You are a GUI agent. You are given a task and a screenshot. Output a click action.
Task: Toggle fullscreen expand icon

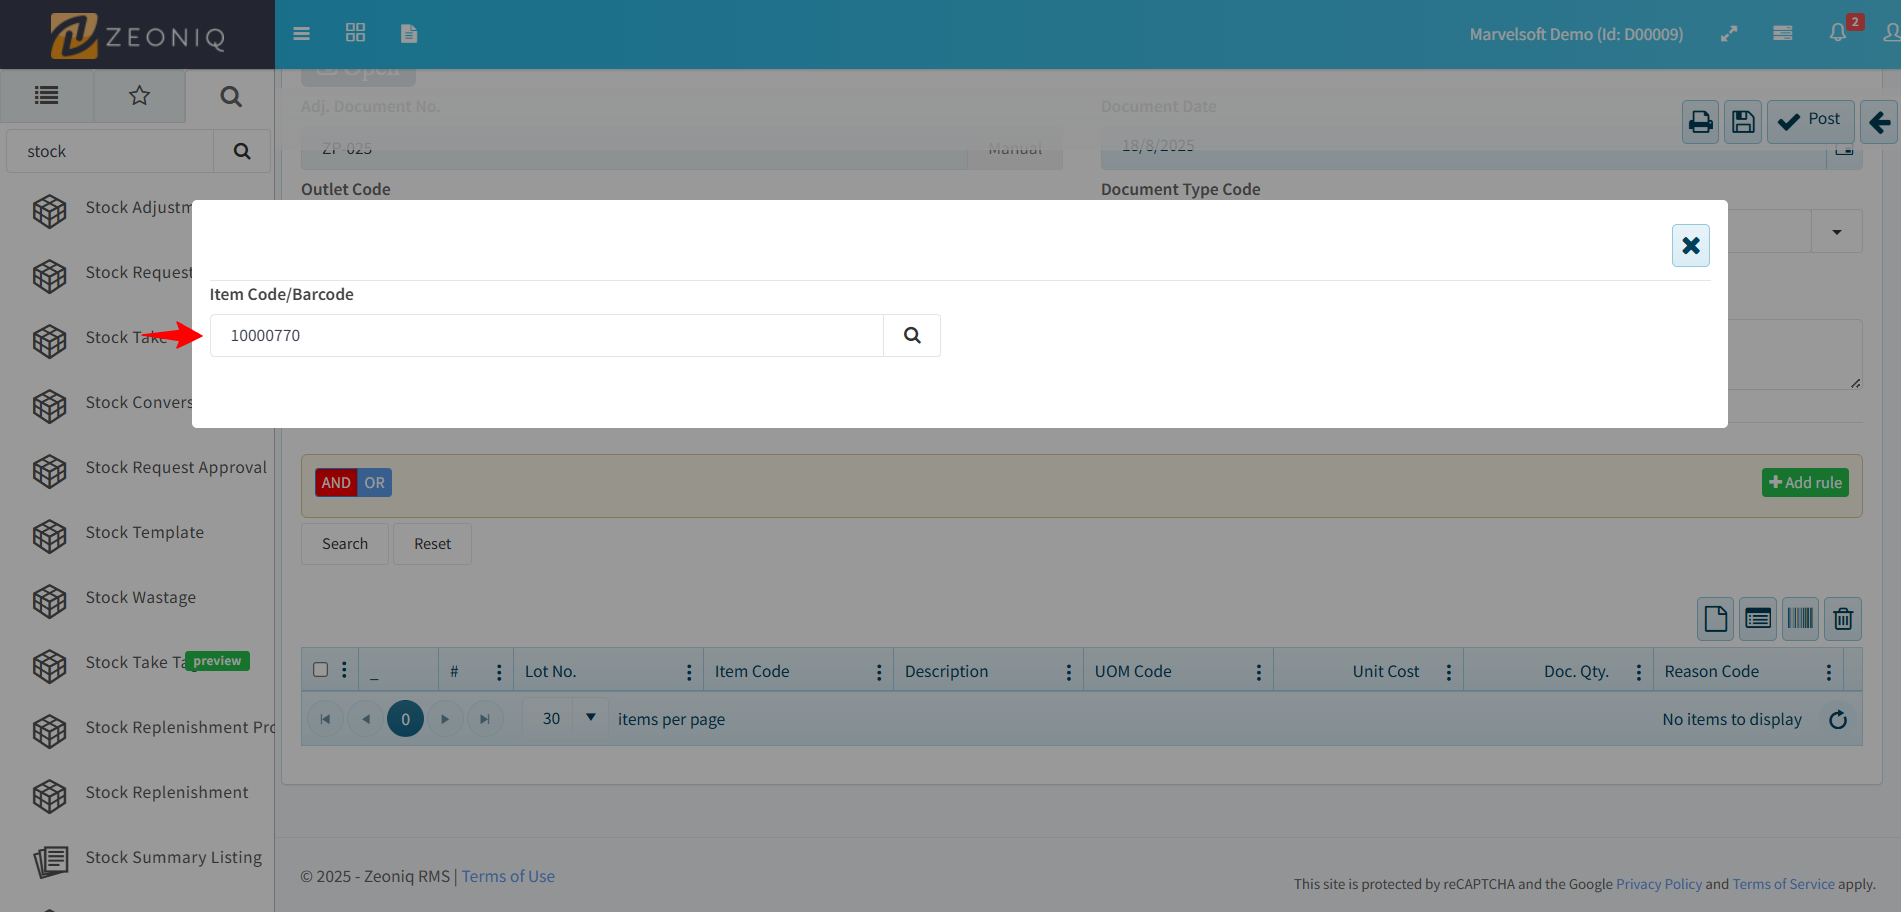click(1729, 34)
